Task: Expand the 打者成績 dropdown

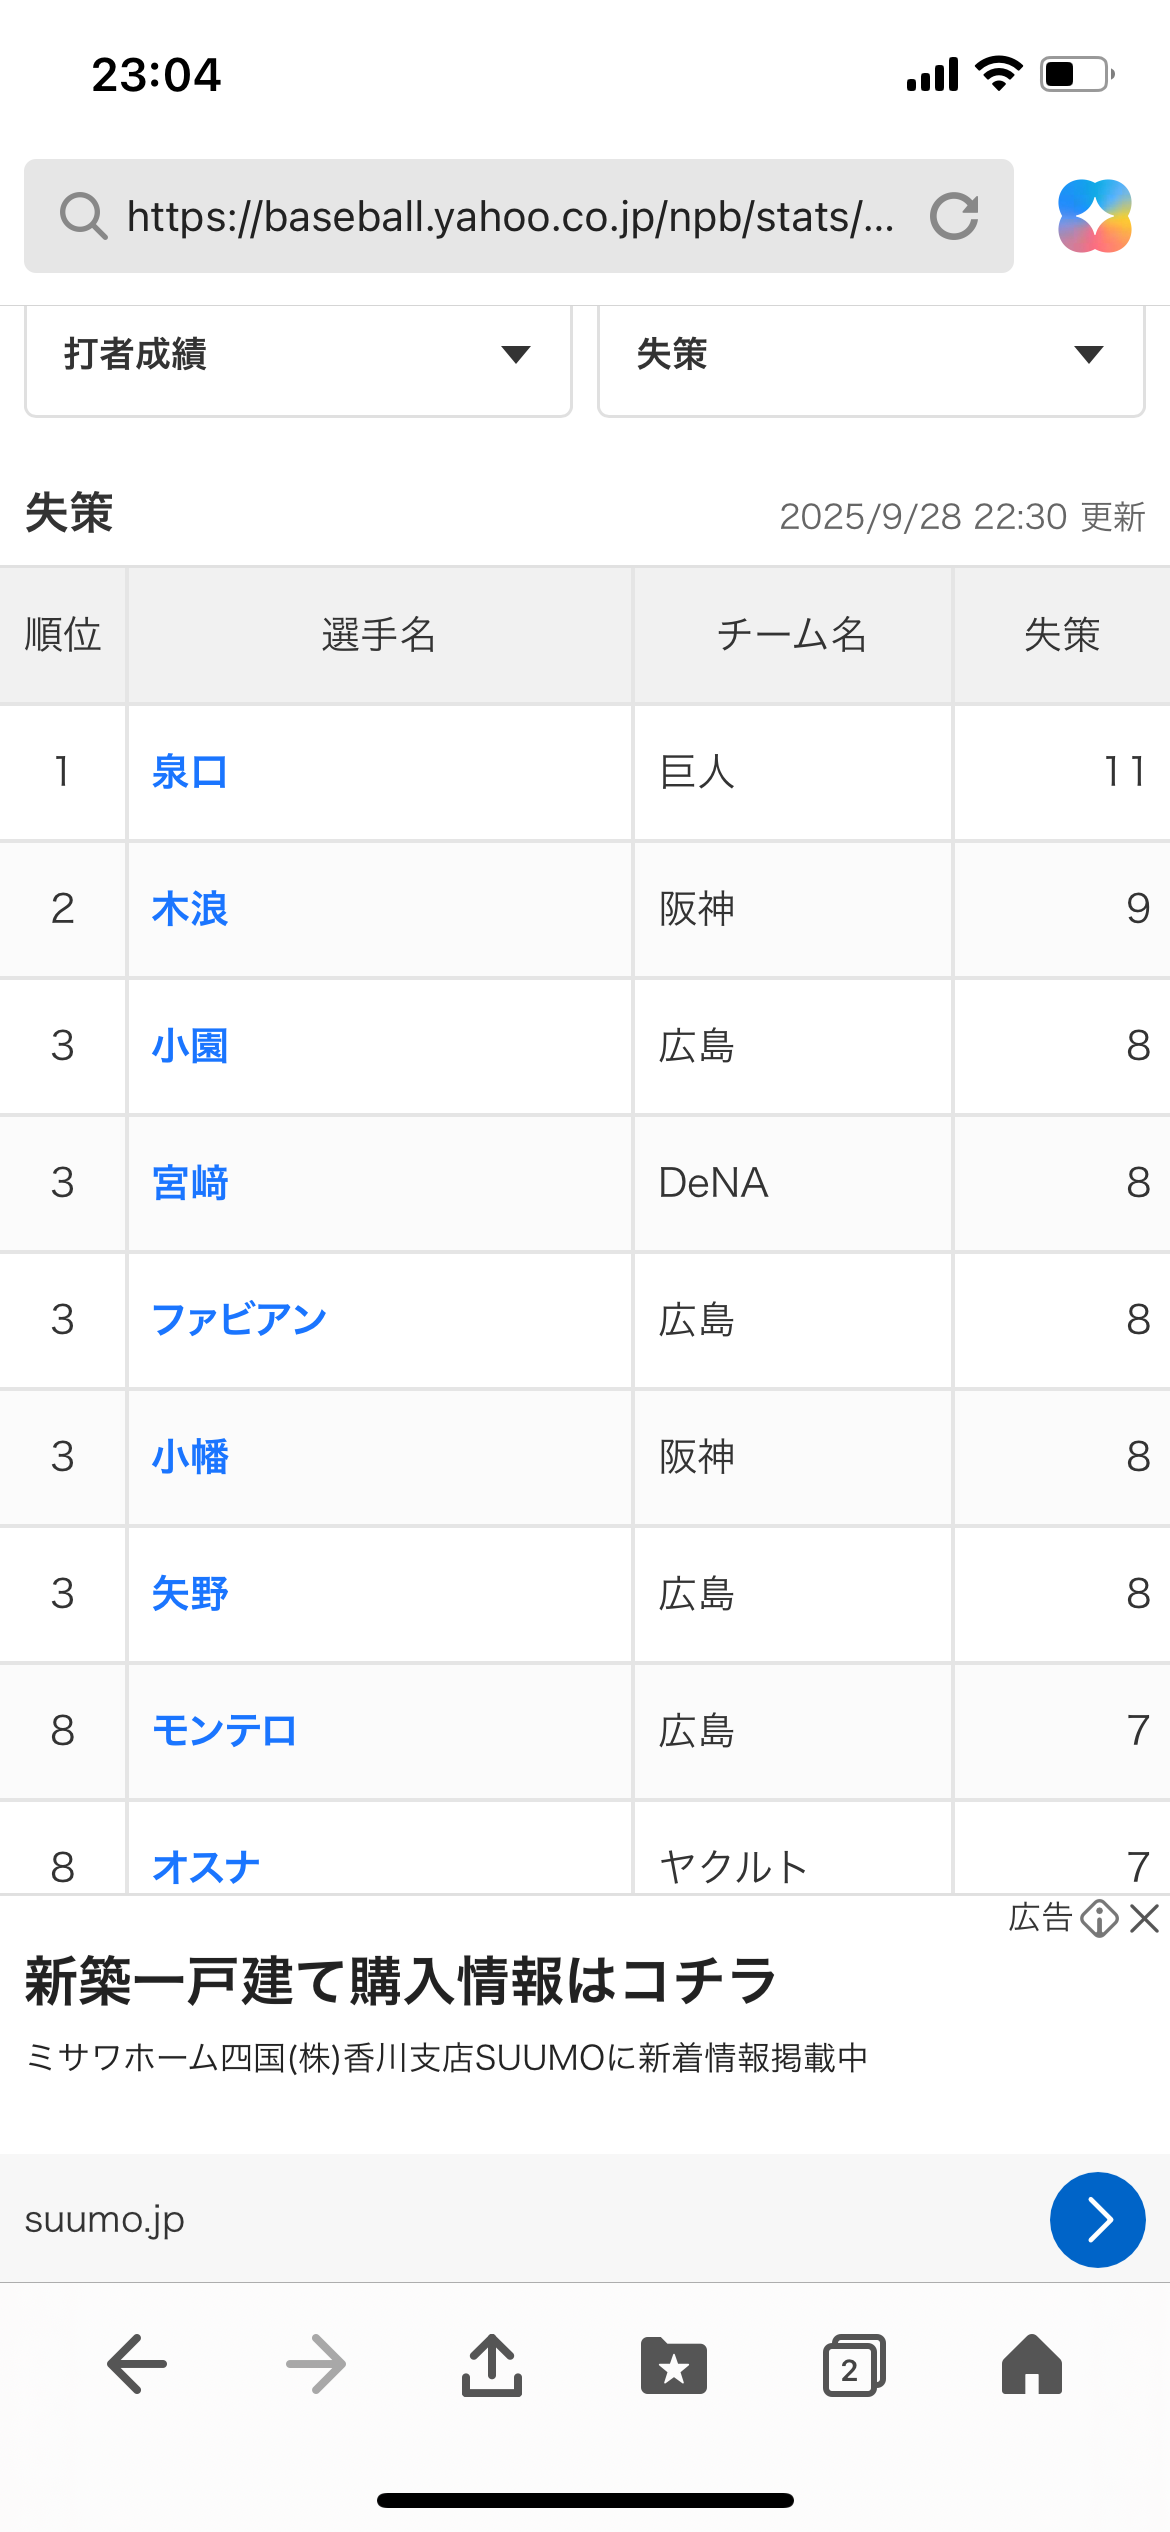Action: click(x=298, y=355)
